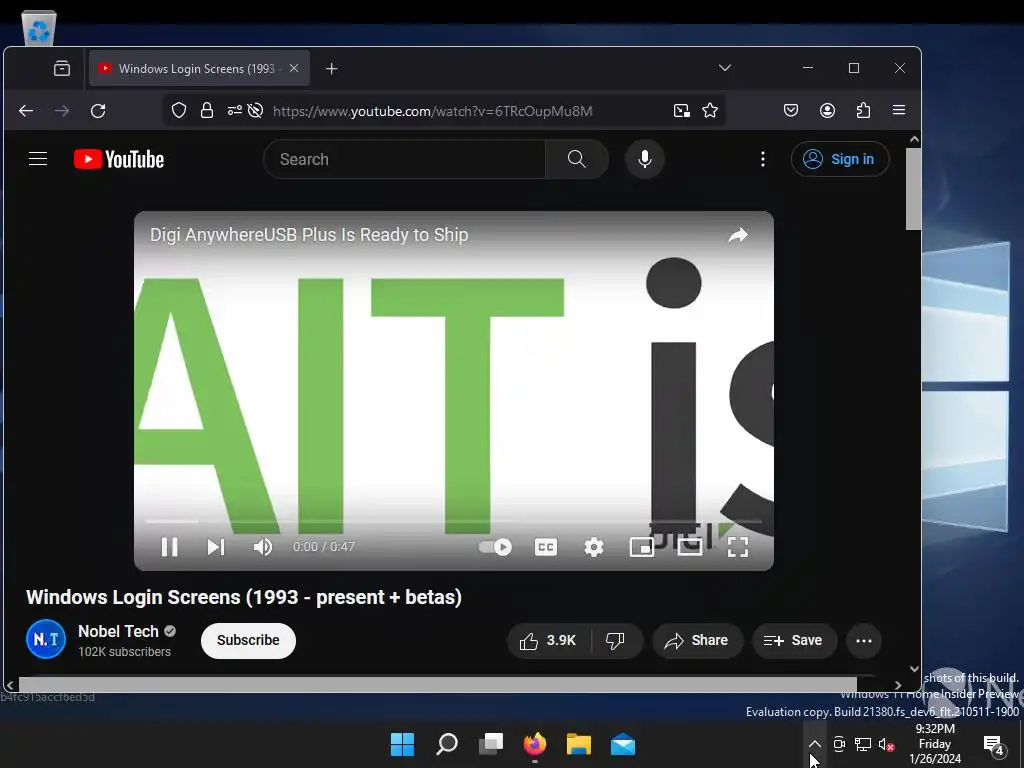The image size is (1024, 768).
Task: Click the horizontal page scrollbar
Action: (438, 684)
